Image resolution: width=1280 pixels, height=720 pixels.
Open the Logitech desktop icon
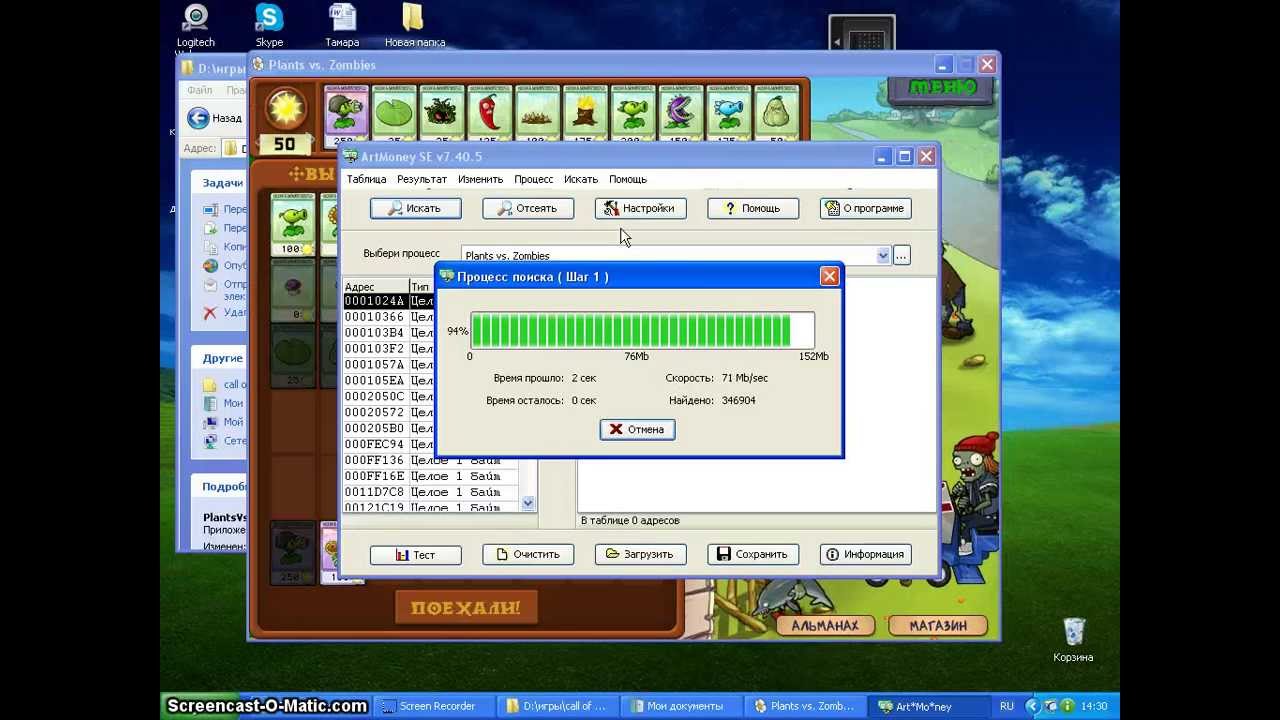pos(196,26)
